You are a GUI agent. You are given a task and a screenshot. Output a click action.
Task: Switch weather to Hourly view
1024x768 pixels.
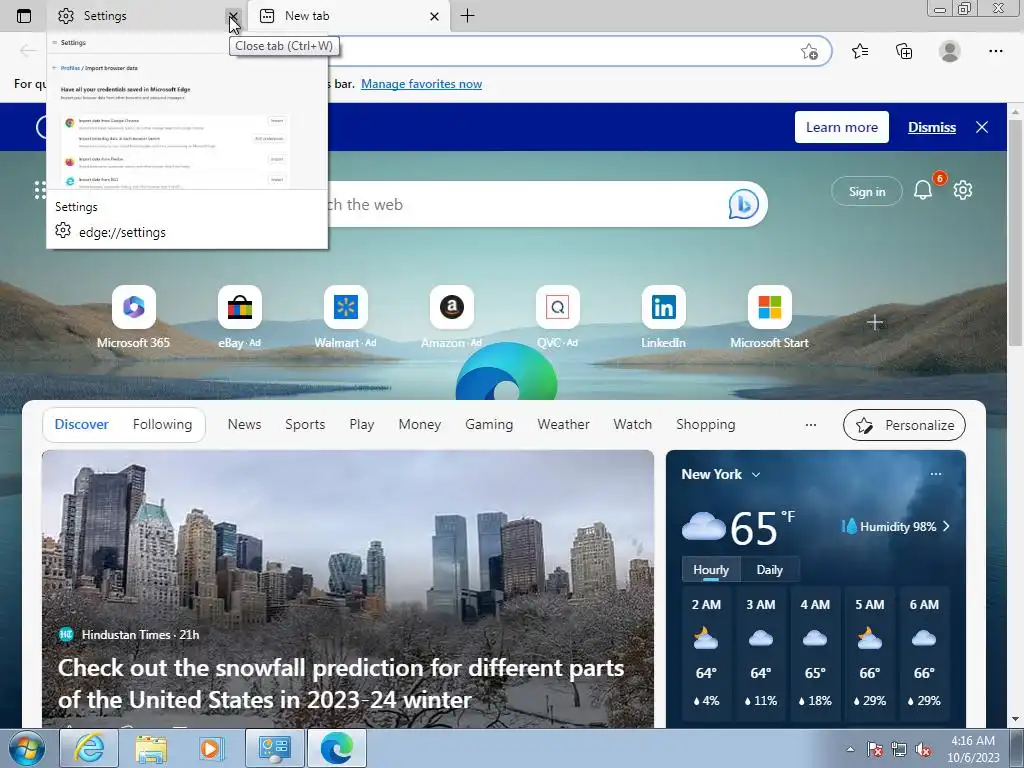click(x=711, y=569)
